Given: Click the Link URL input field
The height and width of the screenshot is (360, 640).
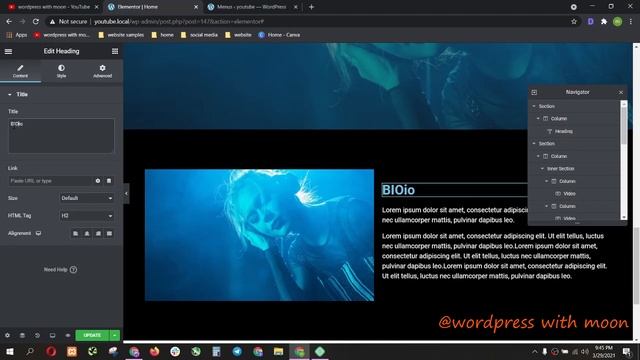Looking at the screenshot, I should (x=51, y=181).
